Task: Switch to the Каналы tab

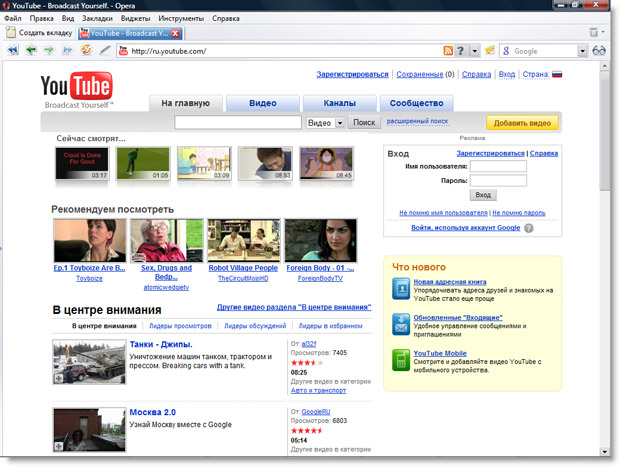Action: [339, 103]
